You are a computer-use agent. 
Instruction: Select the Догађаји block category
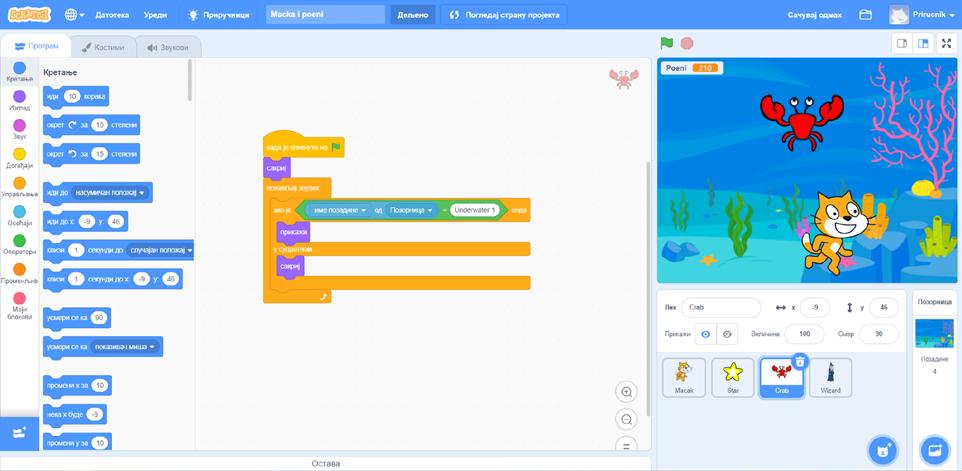[20, 158]
